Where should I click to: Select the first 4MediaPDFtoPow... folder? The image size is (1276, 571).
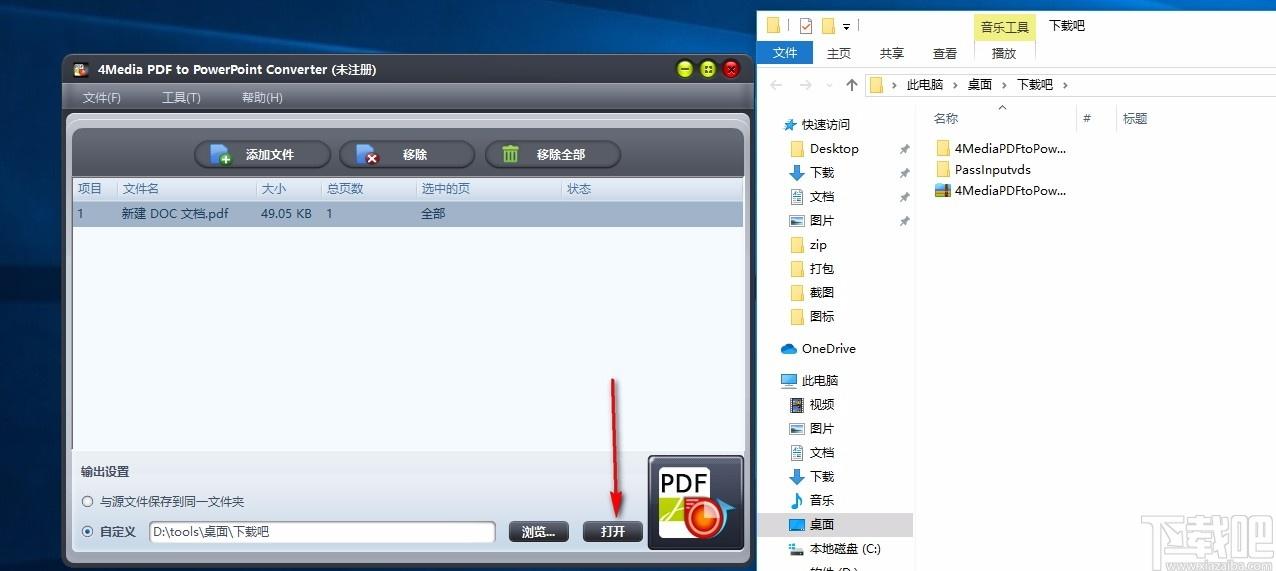1011,149
